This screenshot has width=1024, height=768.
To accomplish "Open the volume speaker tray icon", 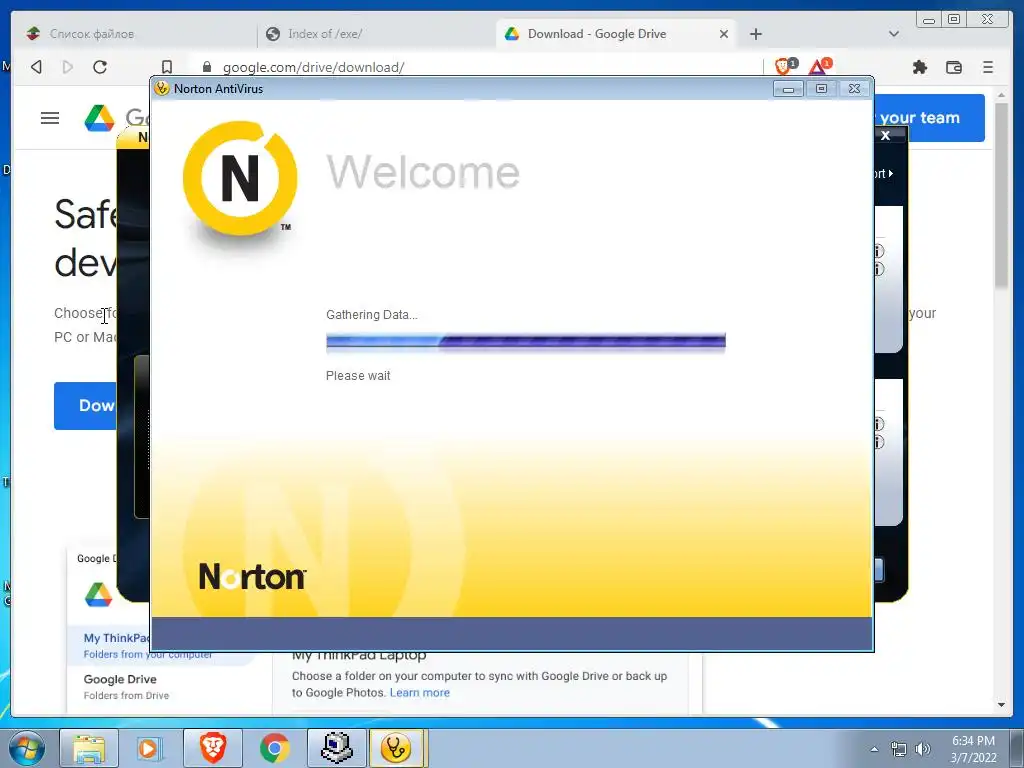I will [x=923, y=749].
